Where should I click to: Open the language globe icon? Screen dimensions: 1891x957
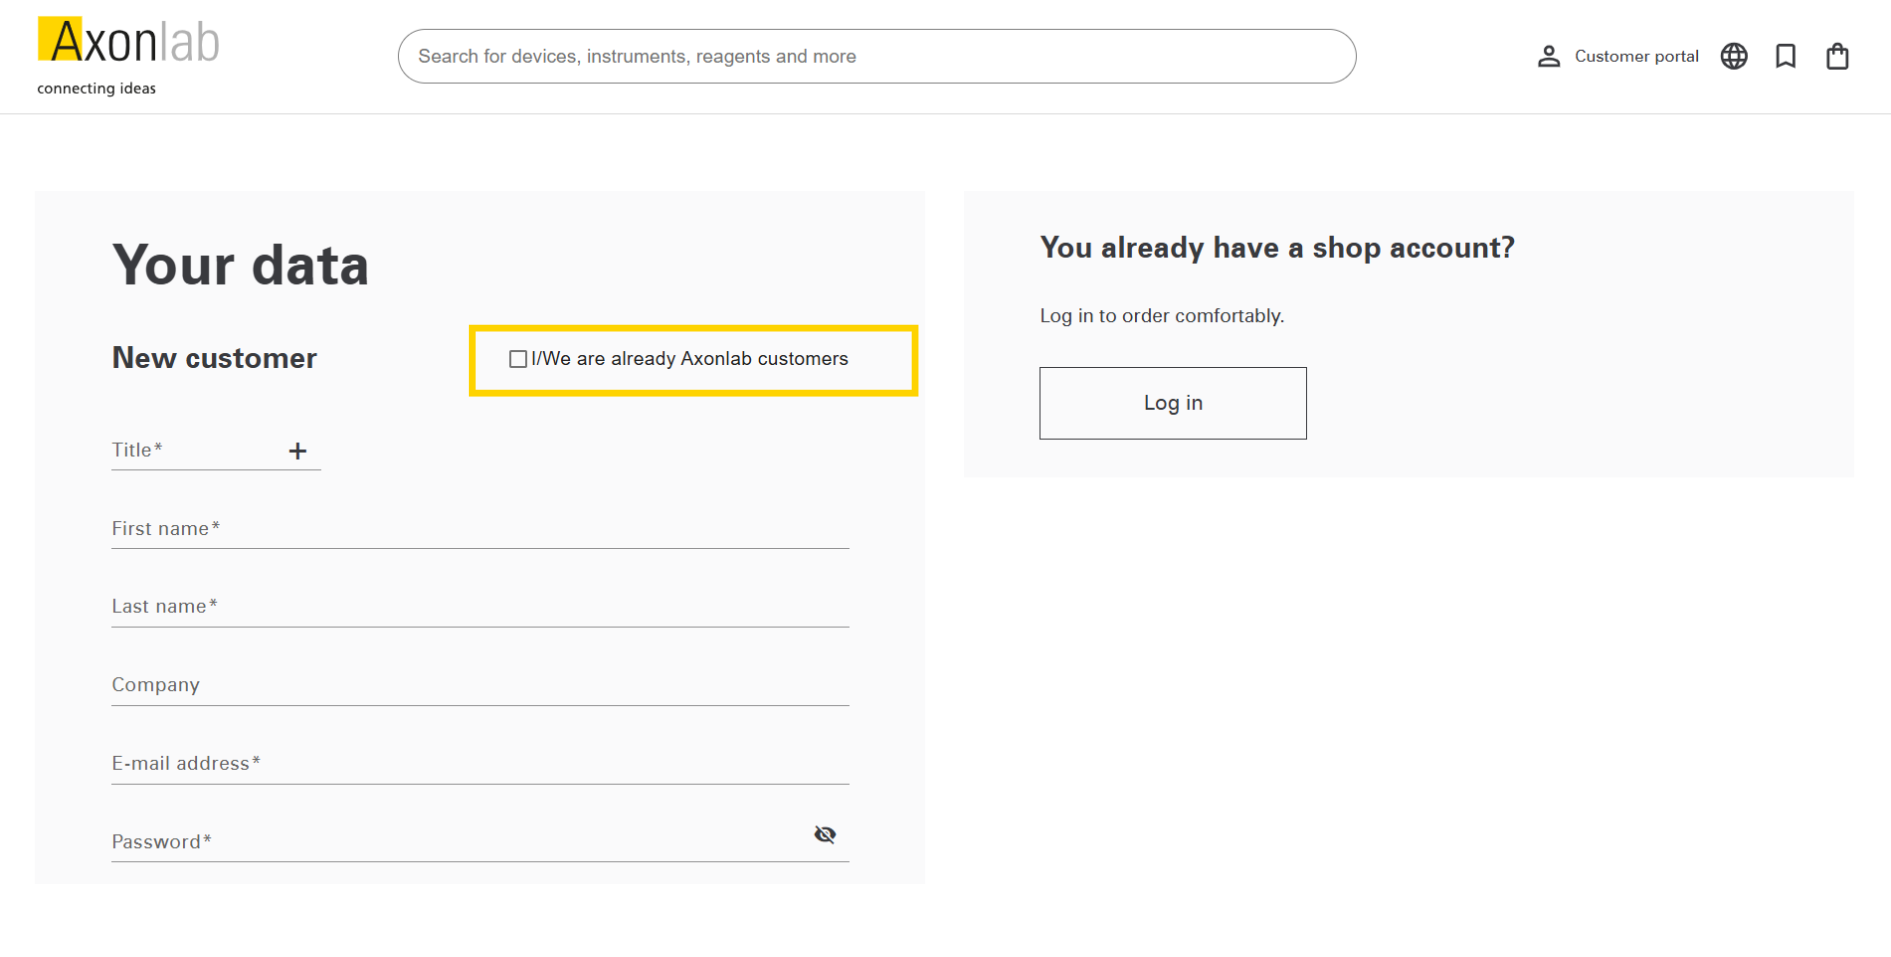pos(1733,56)
